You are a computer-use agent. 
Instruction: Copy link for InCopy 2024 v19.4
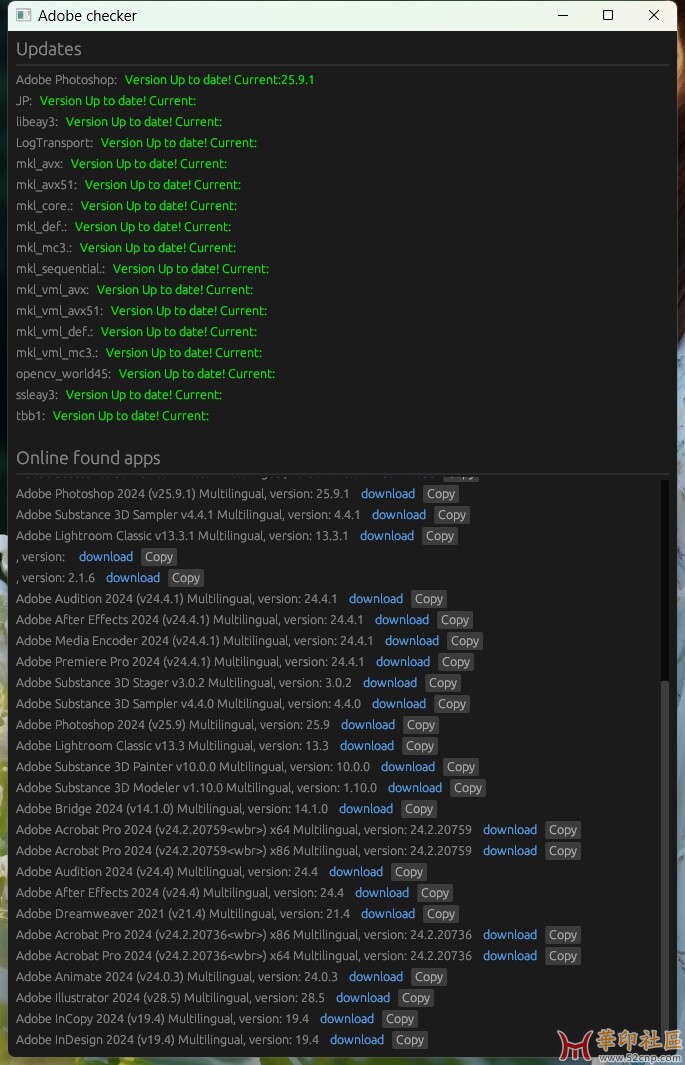400,1020
